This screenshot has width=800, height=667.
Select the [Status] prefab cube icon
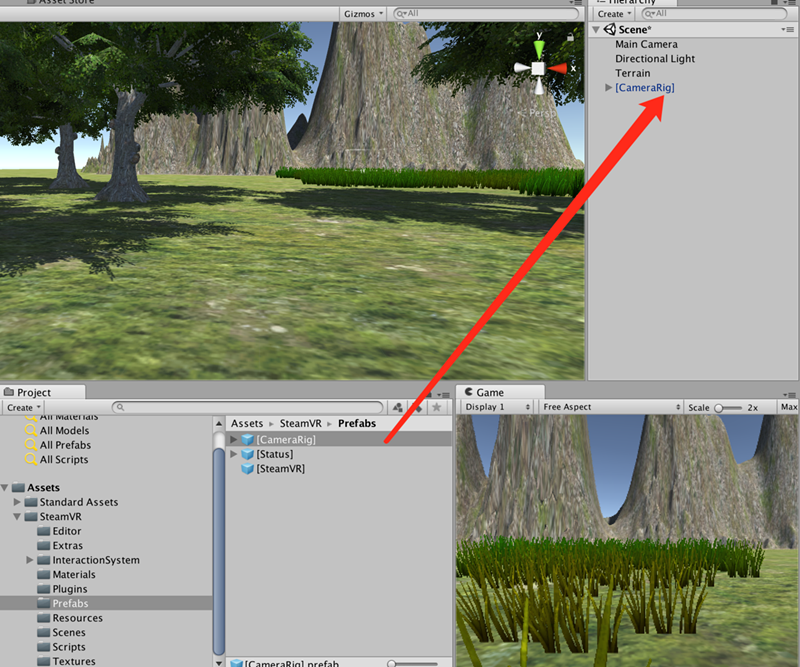pyautogui.click(x=248, y=454)
